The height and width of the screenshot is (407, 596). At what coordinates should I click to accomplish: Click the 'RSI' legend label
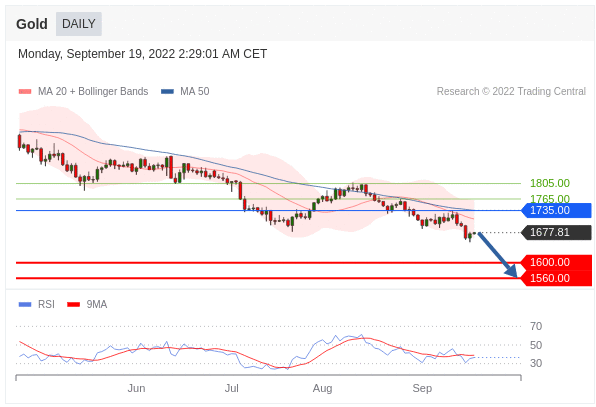(x=46, y=304)
